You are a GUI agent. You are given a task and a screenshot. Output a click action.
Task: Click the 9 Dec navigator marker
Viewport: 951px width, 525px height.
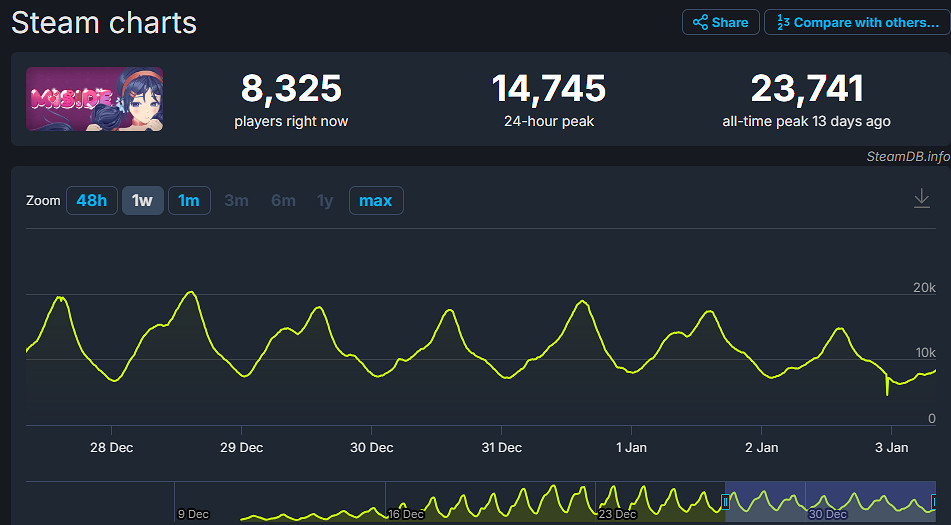click(x=193, y=514)
